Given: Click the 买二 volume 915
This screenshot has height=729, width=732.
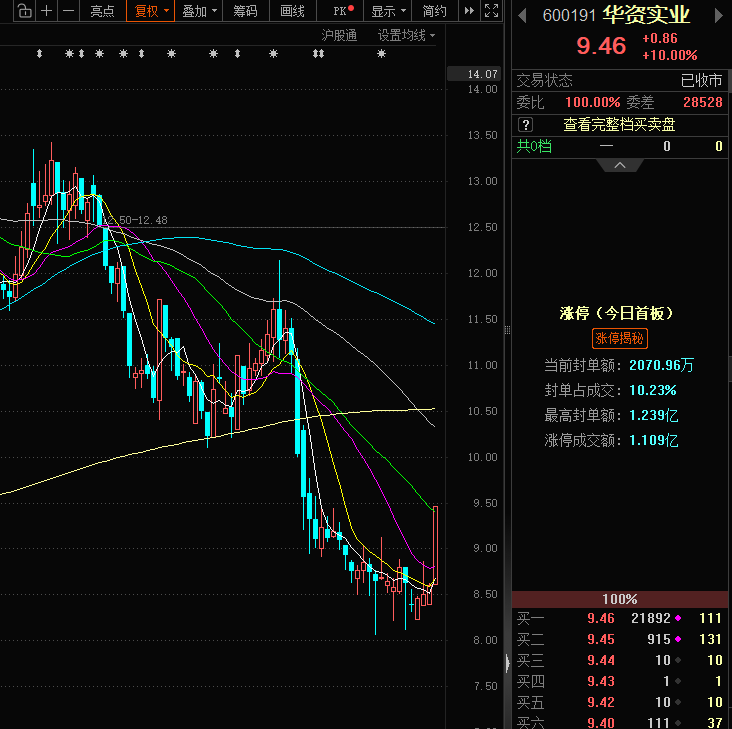Looking at the screenshot, I should pos(659,639).
